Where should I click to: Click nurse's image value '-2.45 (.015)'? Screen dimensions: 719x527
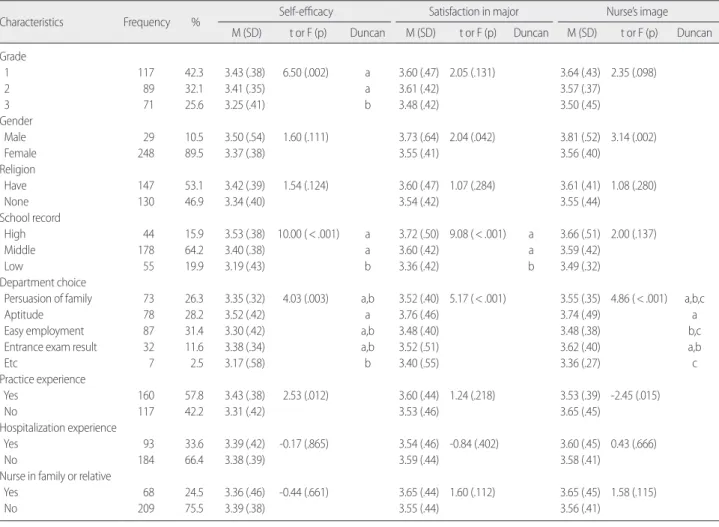click(636, 395)
